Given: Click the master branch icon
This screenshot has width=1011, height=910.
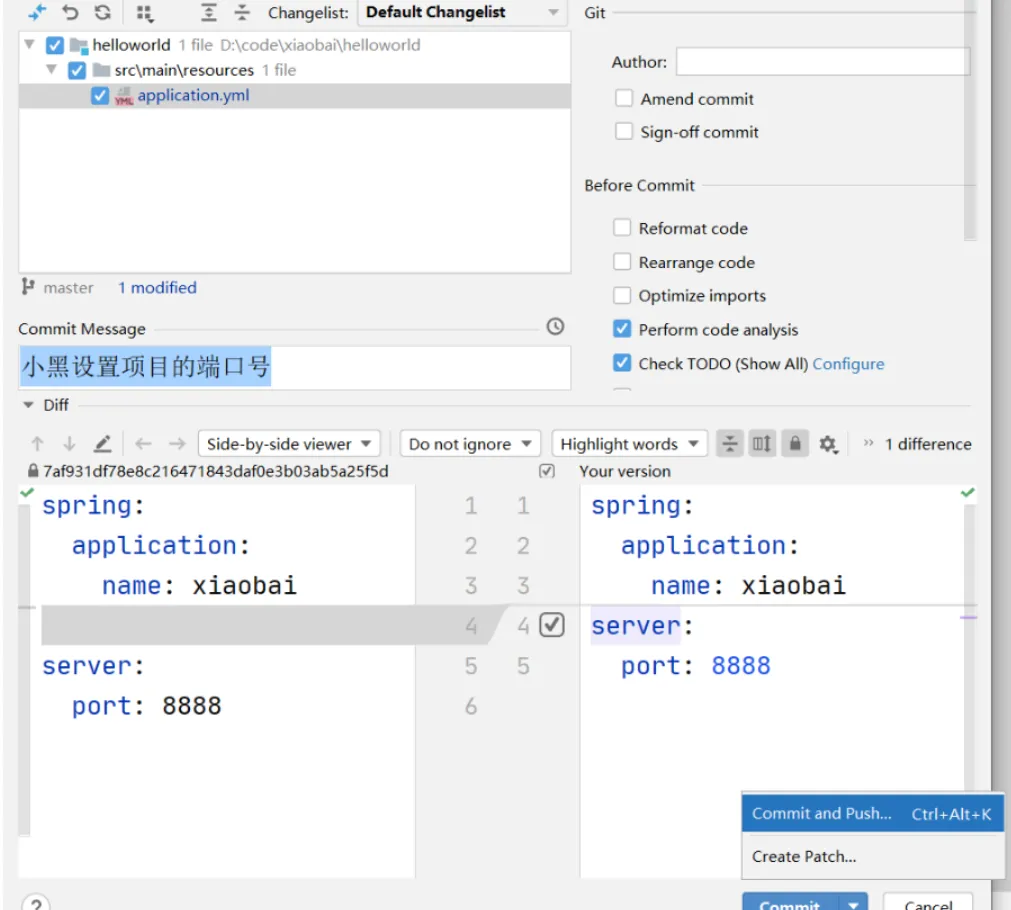Looking at the screenshot, I should tap(28, 286).
